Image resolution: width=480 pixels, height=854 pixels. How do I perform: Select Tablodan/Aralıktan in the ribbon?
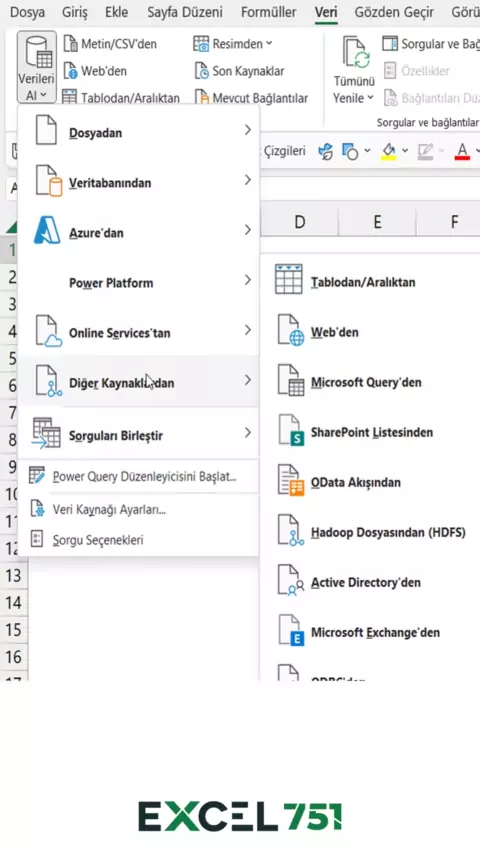[120, 98]
